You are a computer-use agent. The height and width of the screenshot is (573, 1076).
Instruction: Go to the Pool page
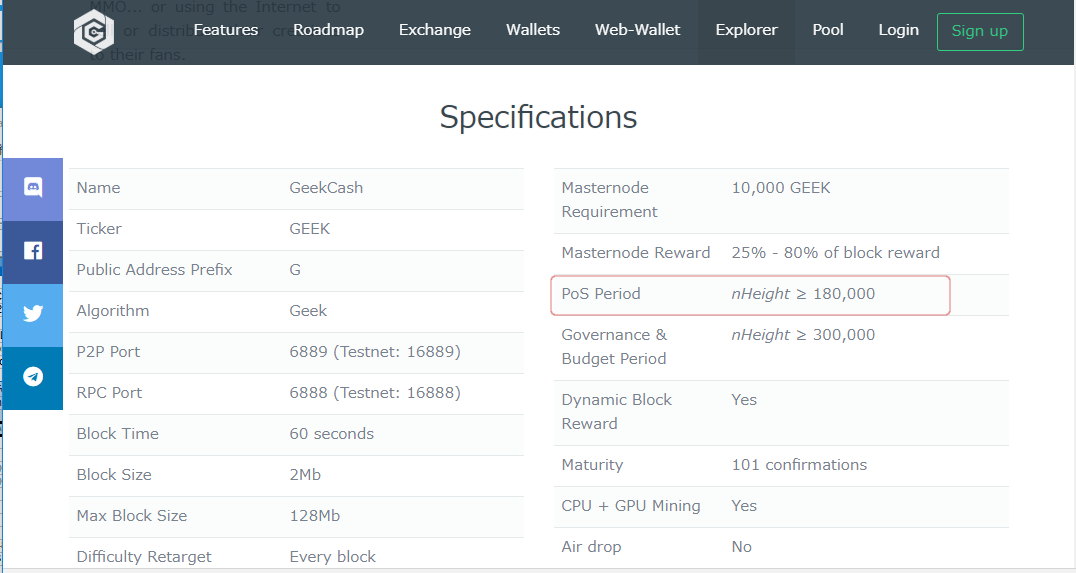(x=828, y=30)
